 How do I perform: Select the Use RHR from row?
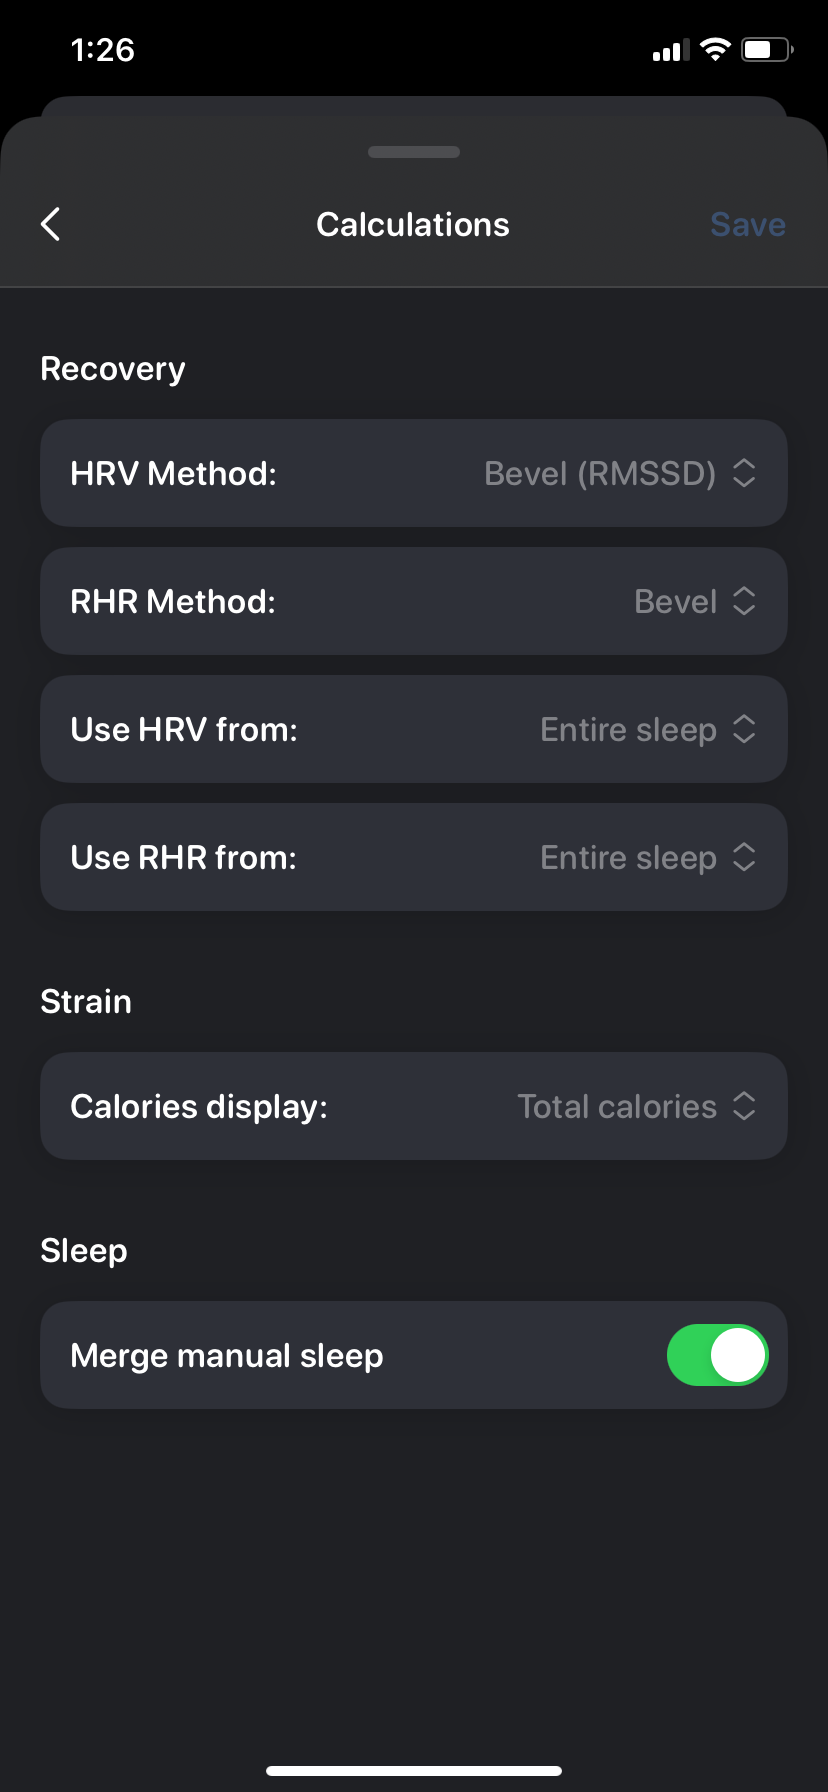tap(414, 857)
